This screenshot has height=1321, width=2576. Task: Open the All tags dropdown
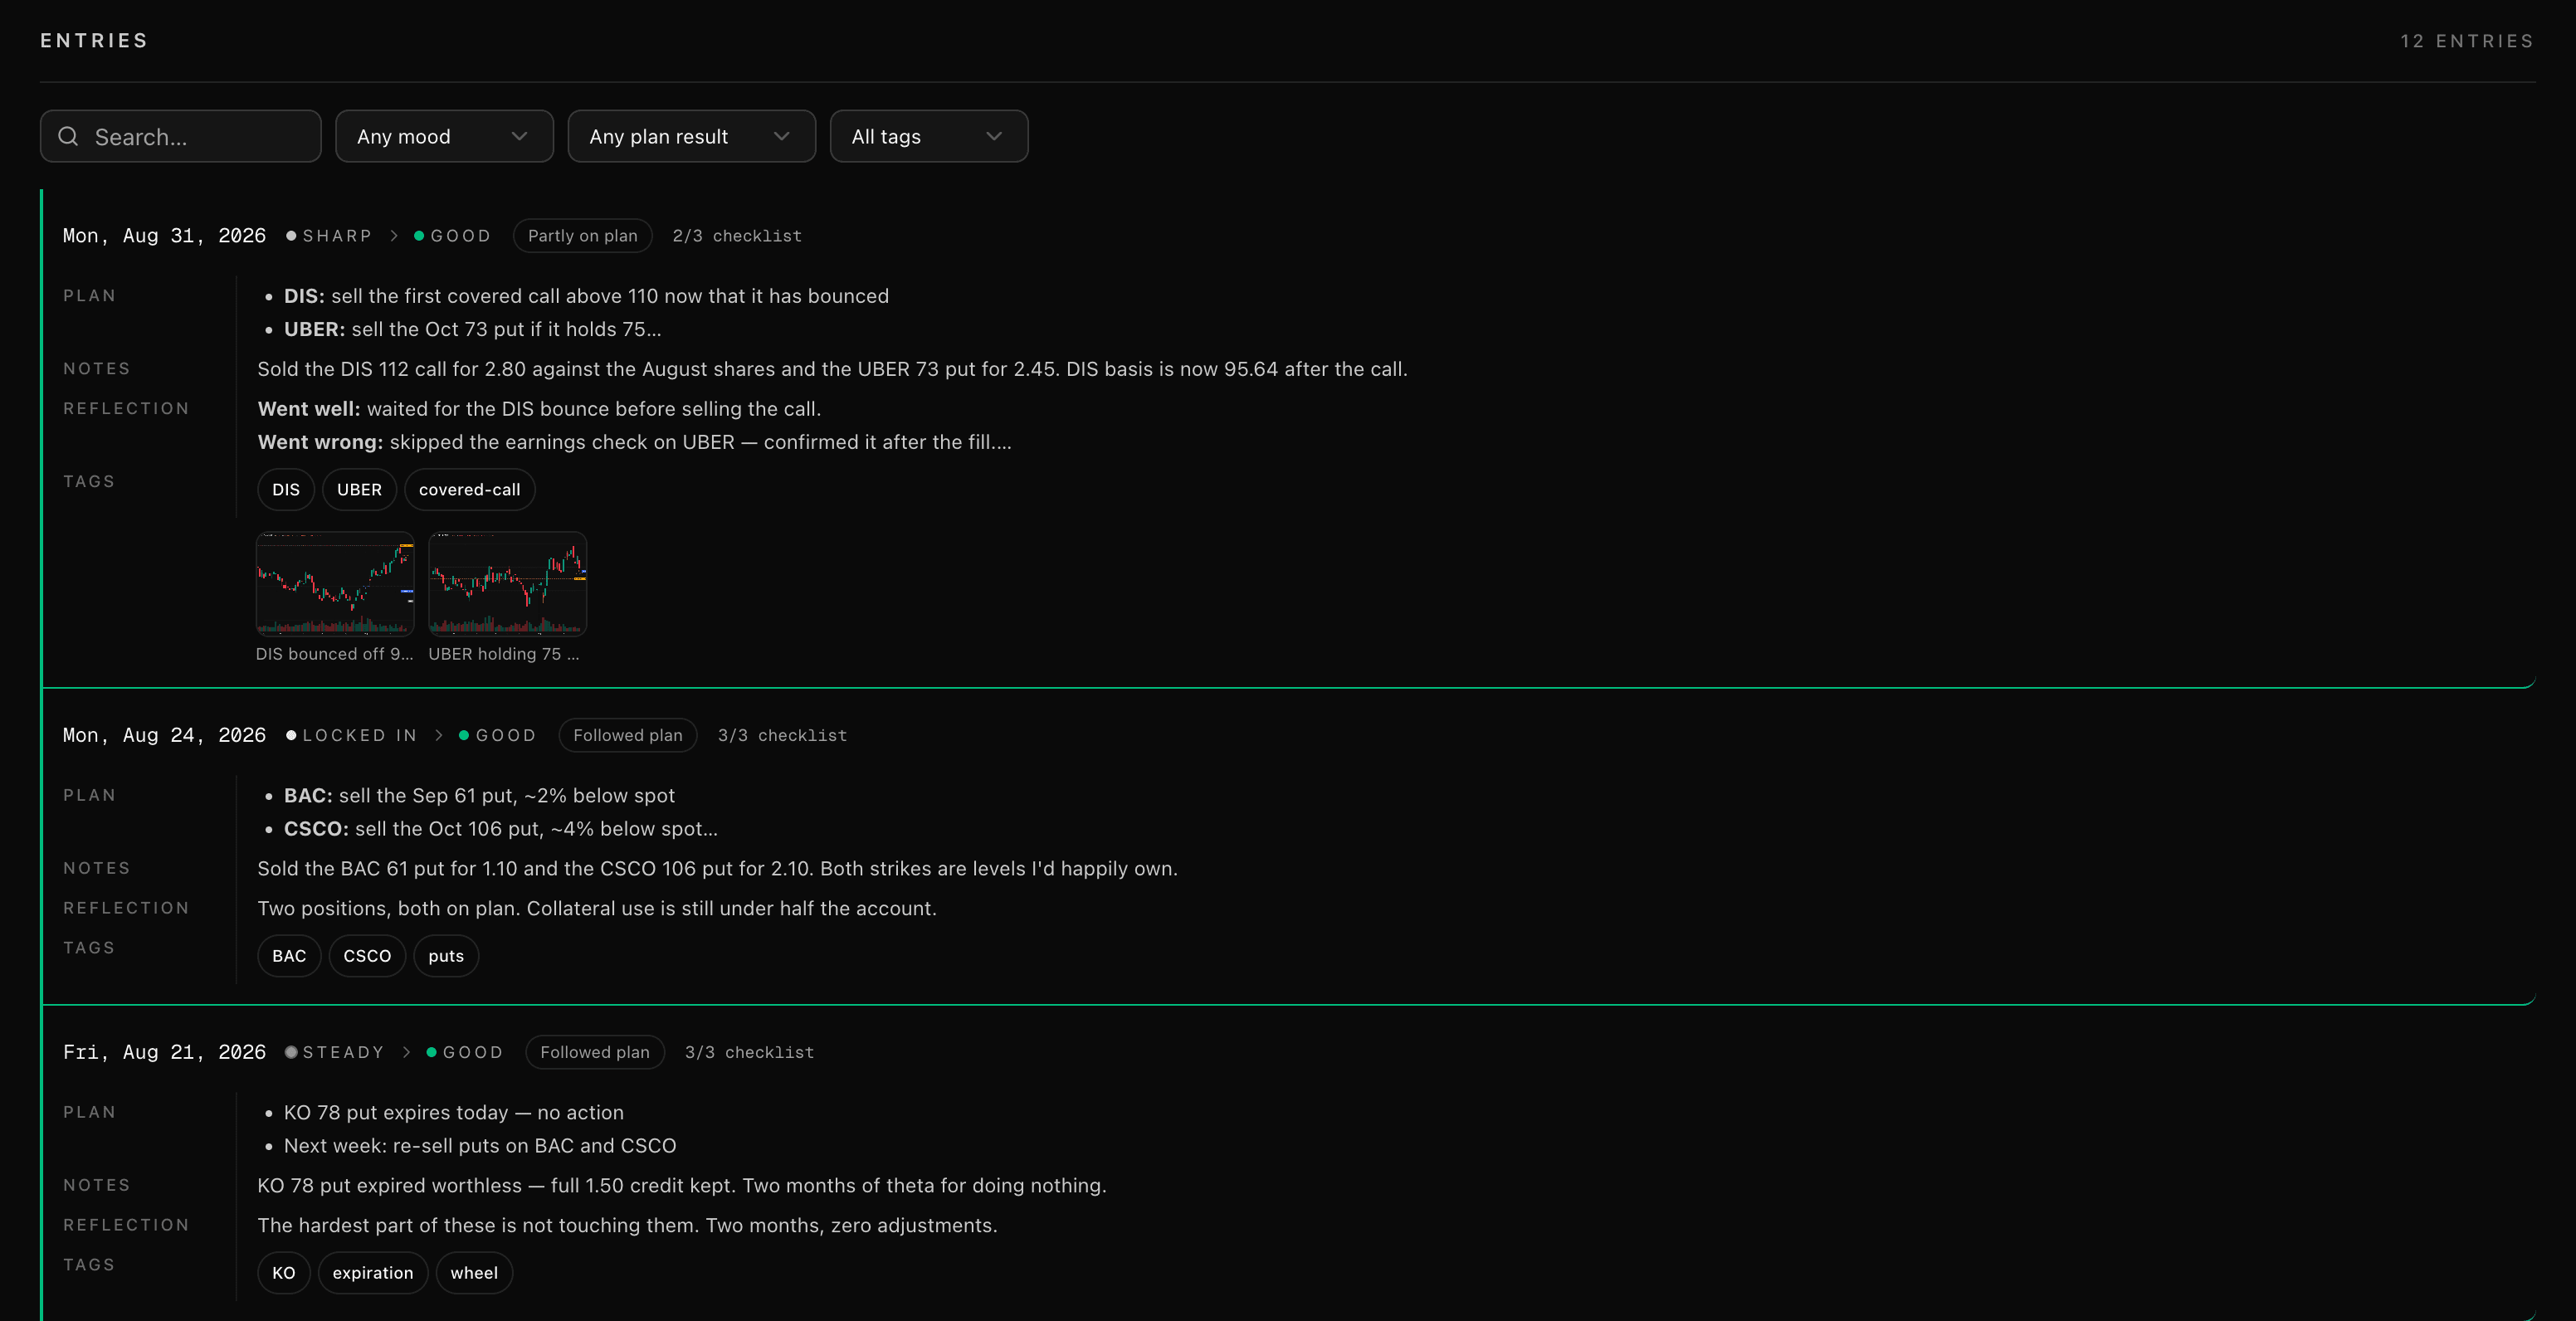click(x=928, y=136)
